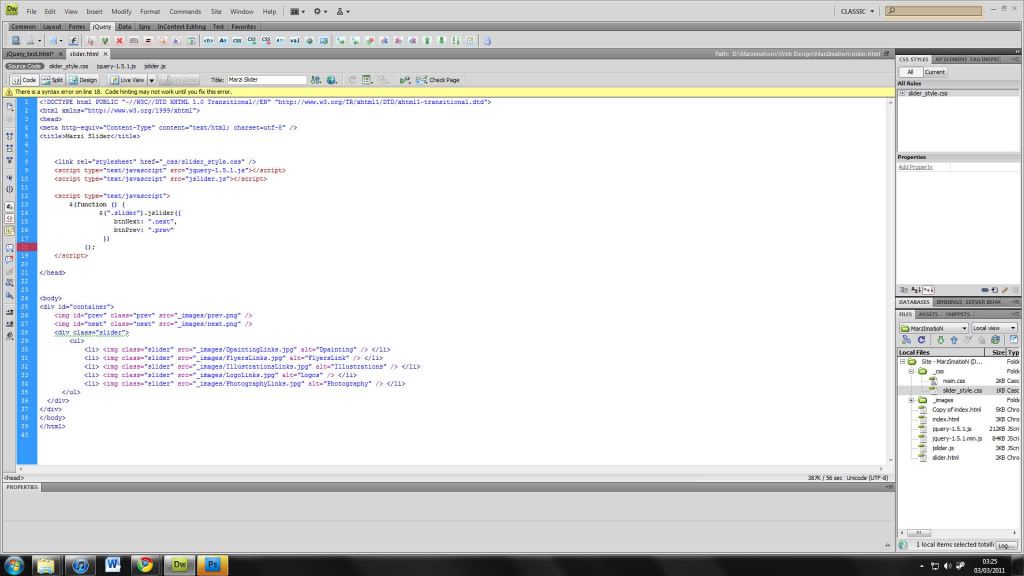Click the Add Property link
Image resolution: width=1024 pixels, height=576 pixels.
(915, 167)
